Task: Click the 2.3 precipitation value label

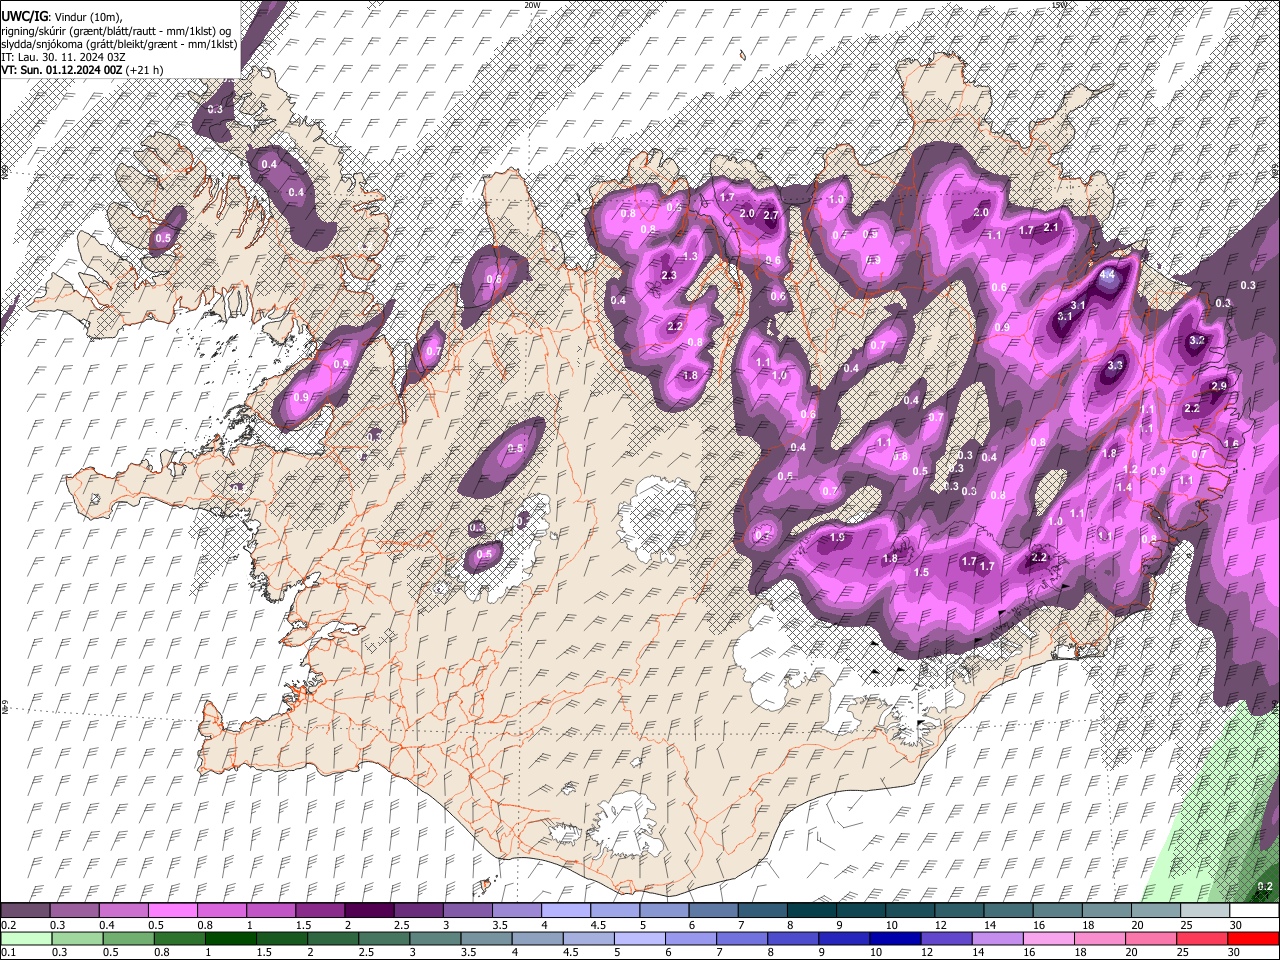Action: pos(669,275)
